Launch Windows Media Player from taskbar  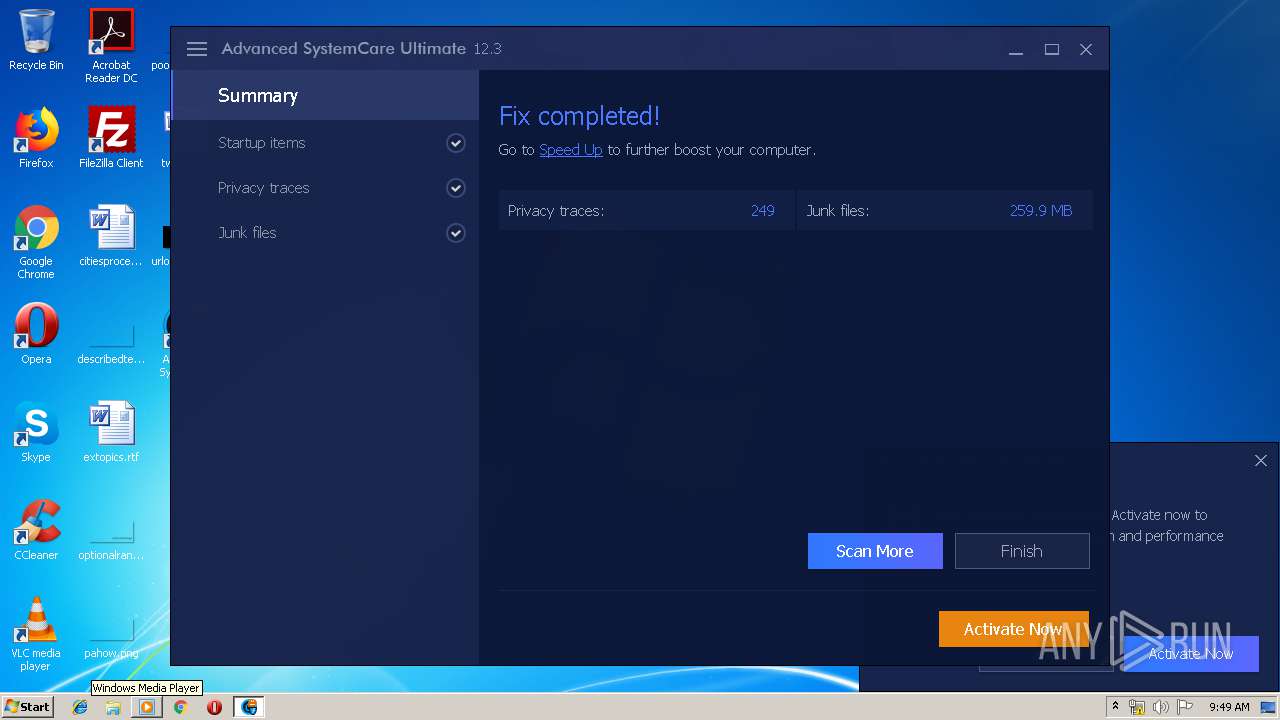click(x=146, y=707)
